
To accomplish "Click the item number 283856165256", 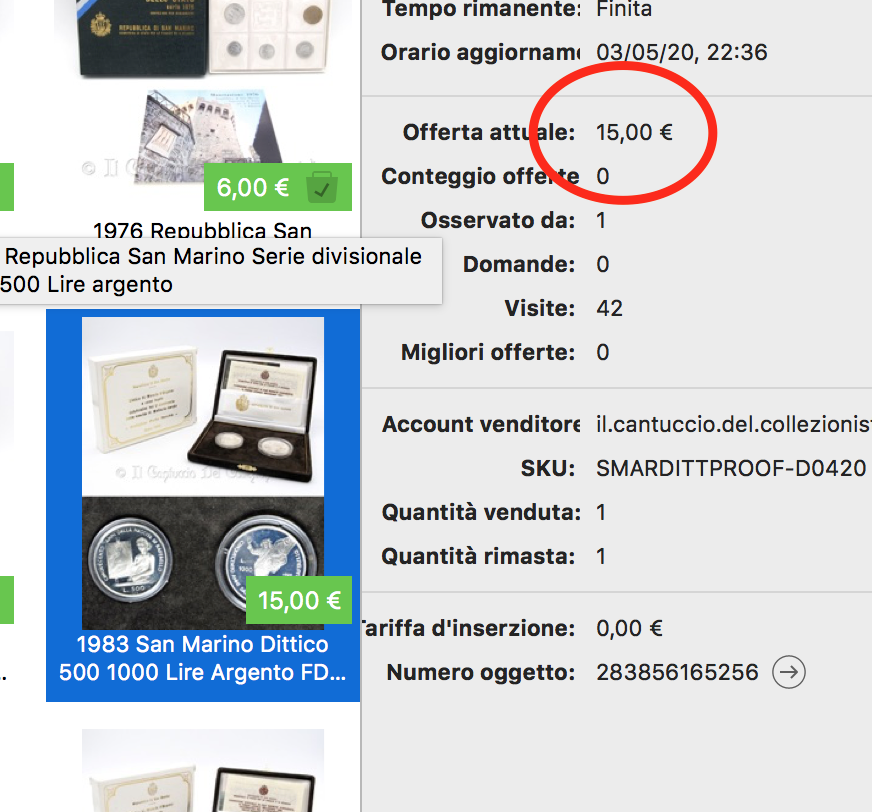I will point(677,672).
